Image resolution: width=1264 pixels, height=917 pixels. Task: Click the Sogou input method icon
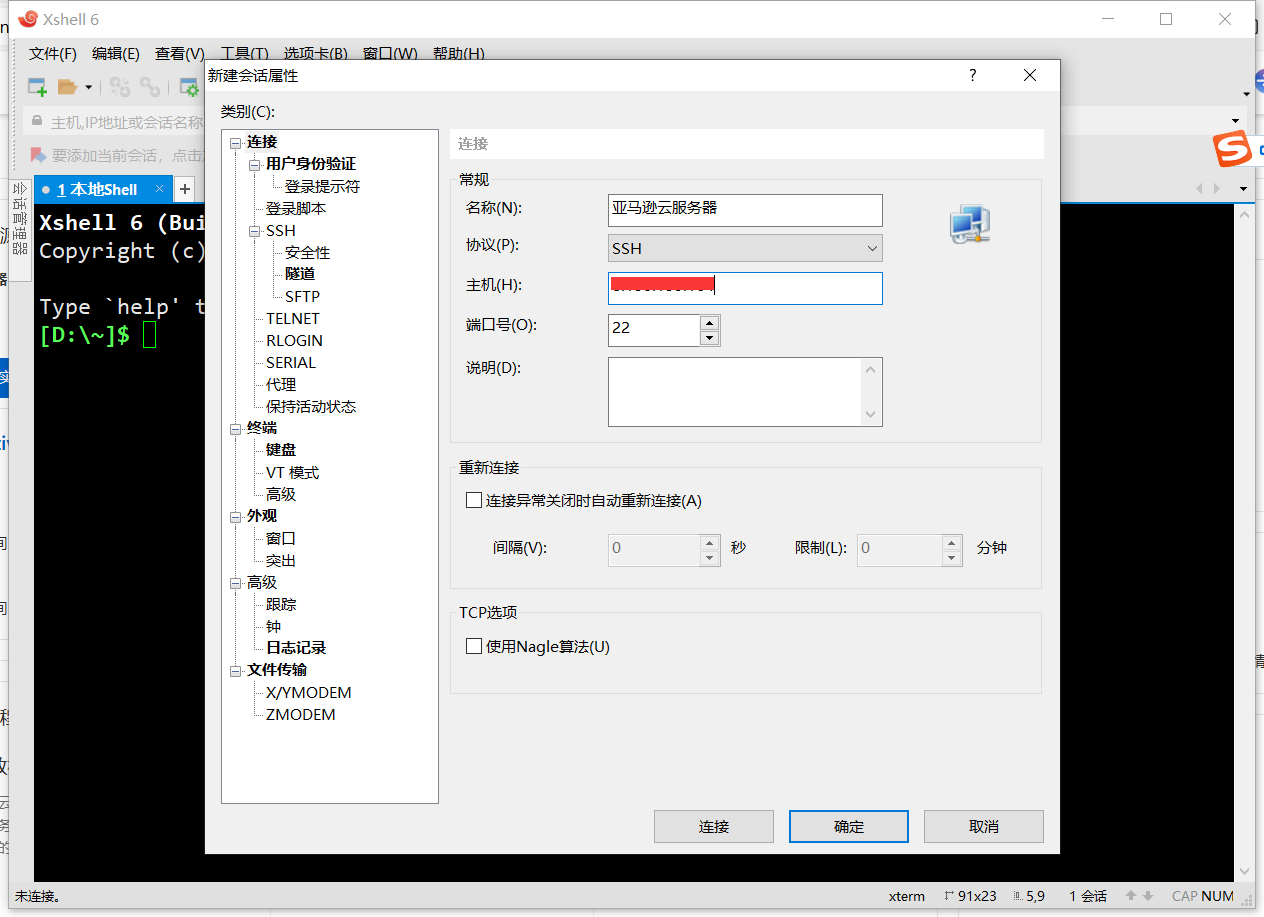pos(1233,150)
